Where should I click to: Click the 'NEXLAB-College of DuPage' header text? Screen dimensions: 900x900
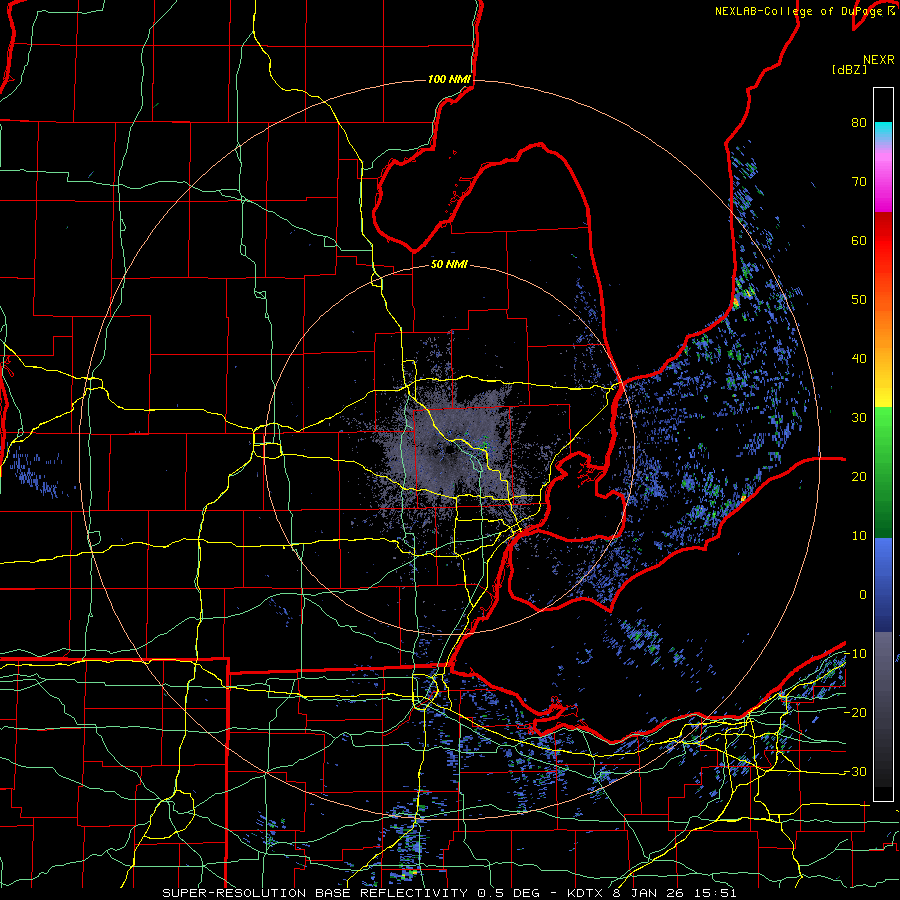(798, 11)
